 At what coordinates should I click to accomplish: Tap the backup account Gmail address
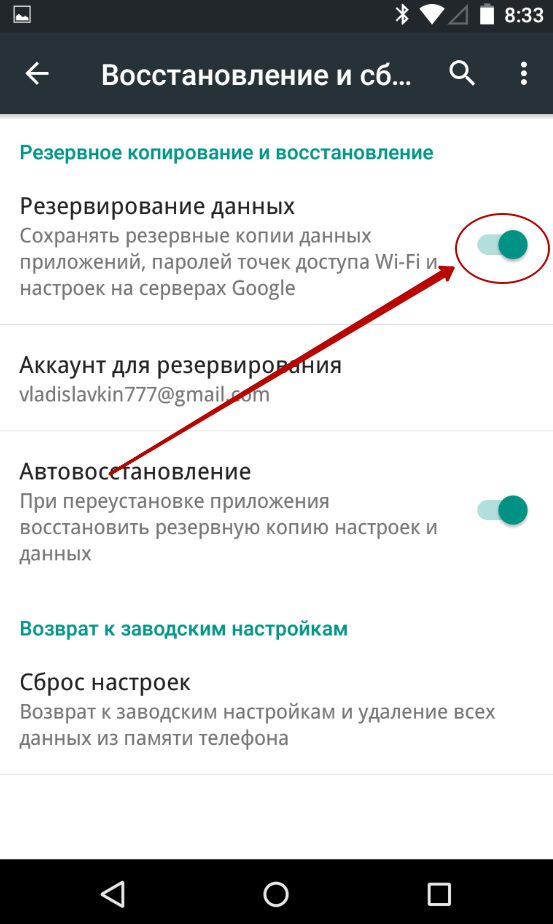coord(144,394)
